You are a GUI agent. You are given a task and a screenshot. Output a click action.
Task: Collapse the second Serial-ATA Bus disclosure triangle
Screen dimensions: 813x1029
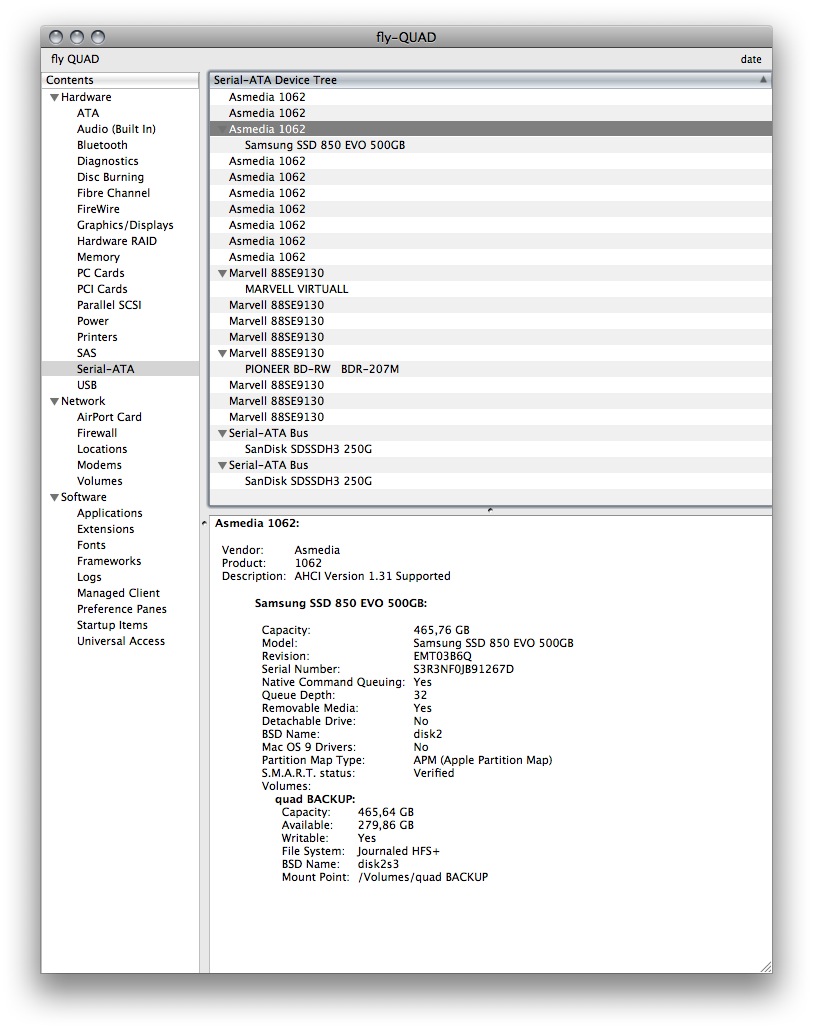tap(222, 465)
